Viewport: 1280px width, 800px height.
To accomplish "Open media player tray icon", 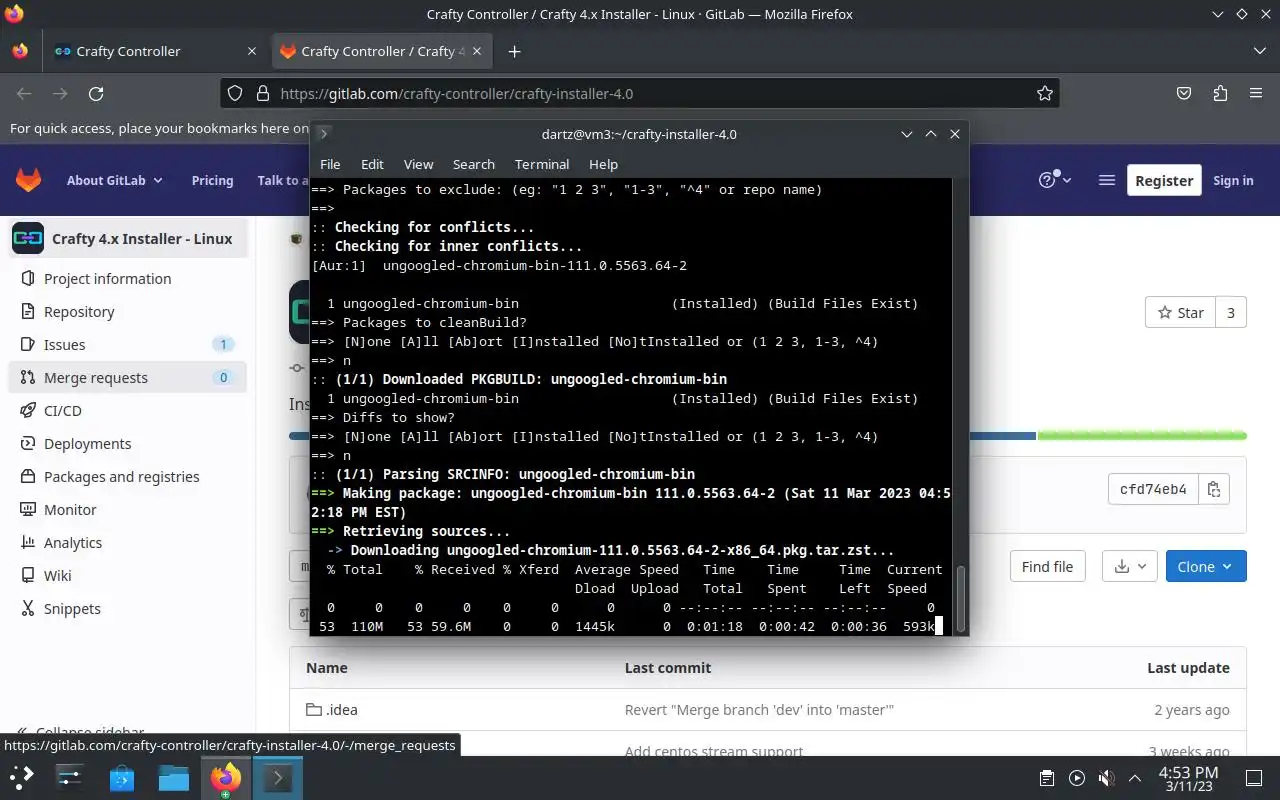I will [x=1076, y=778].
